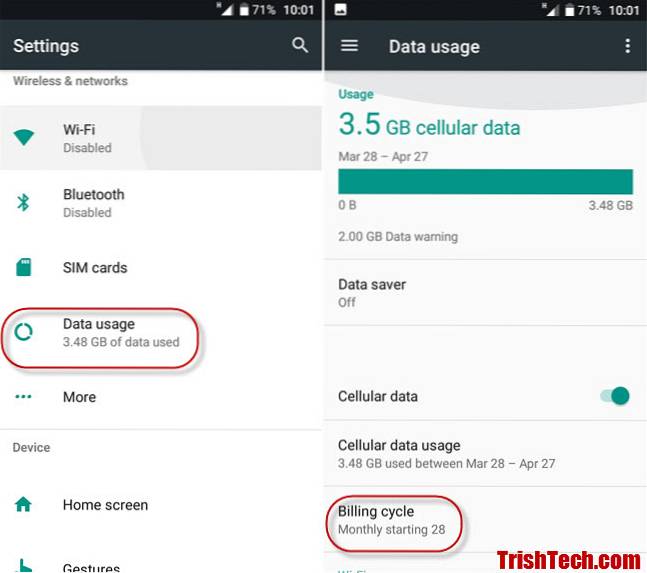Toggle the Cellular data switch
The width and height of the screenshot is (647, 573).
[x=614, y=396]
